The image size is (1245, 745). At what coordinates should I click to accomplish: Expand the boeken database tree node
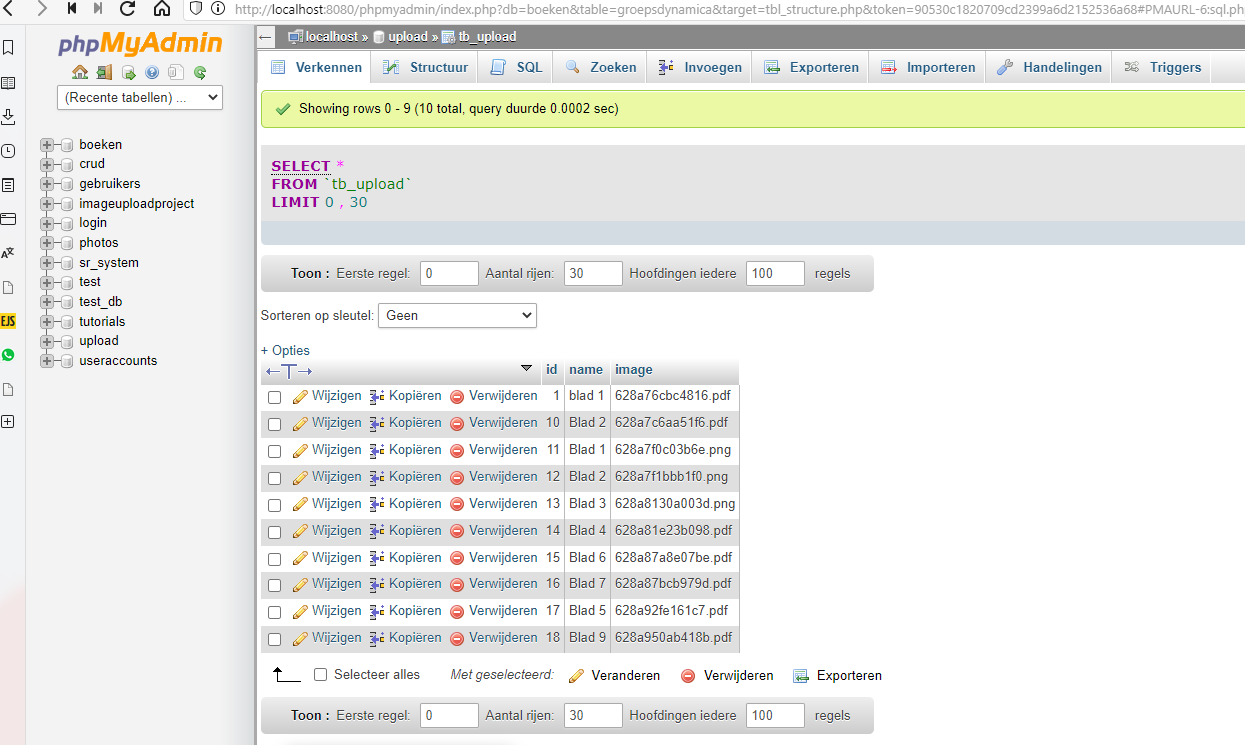coord(46,145)
